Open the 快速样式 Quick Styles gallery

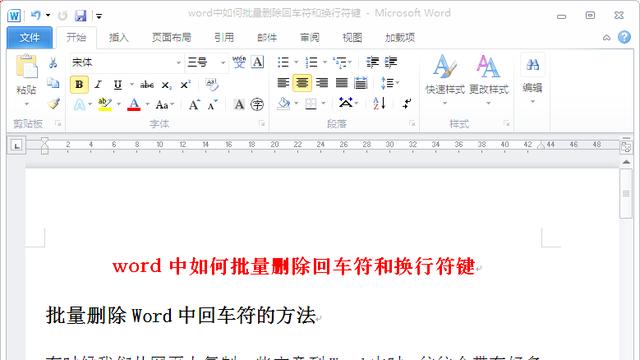coord(445,80)
